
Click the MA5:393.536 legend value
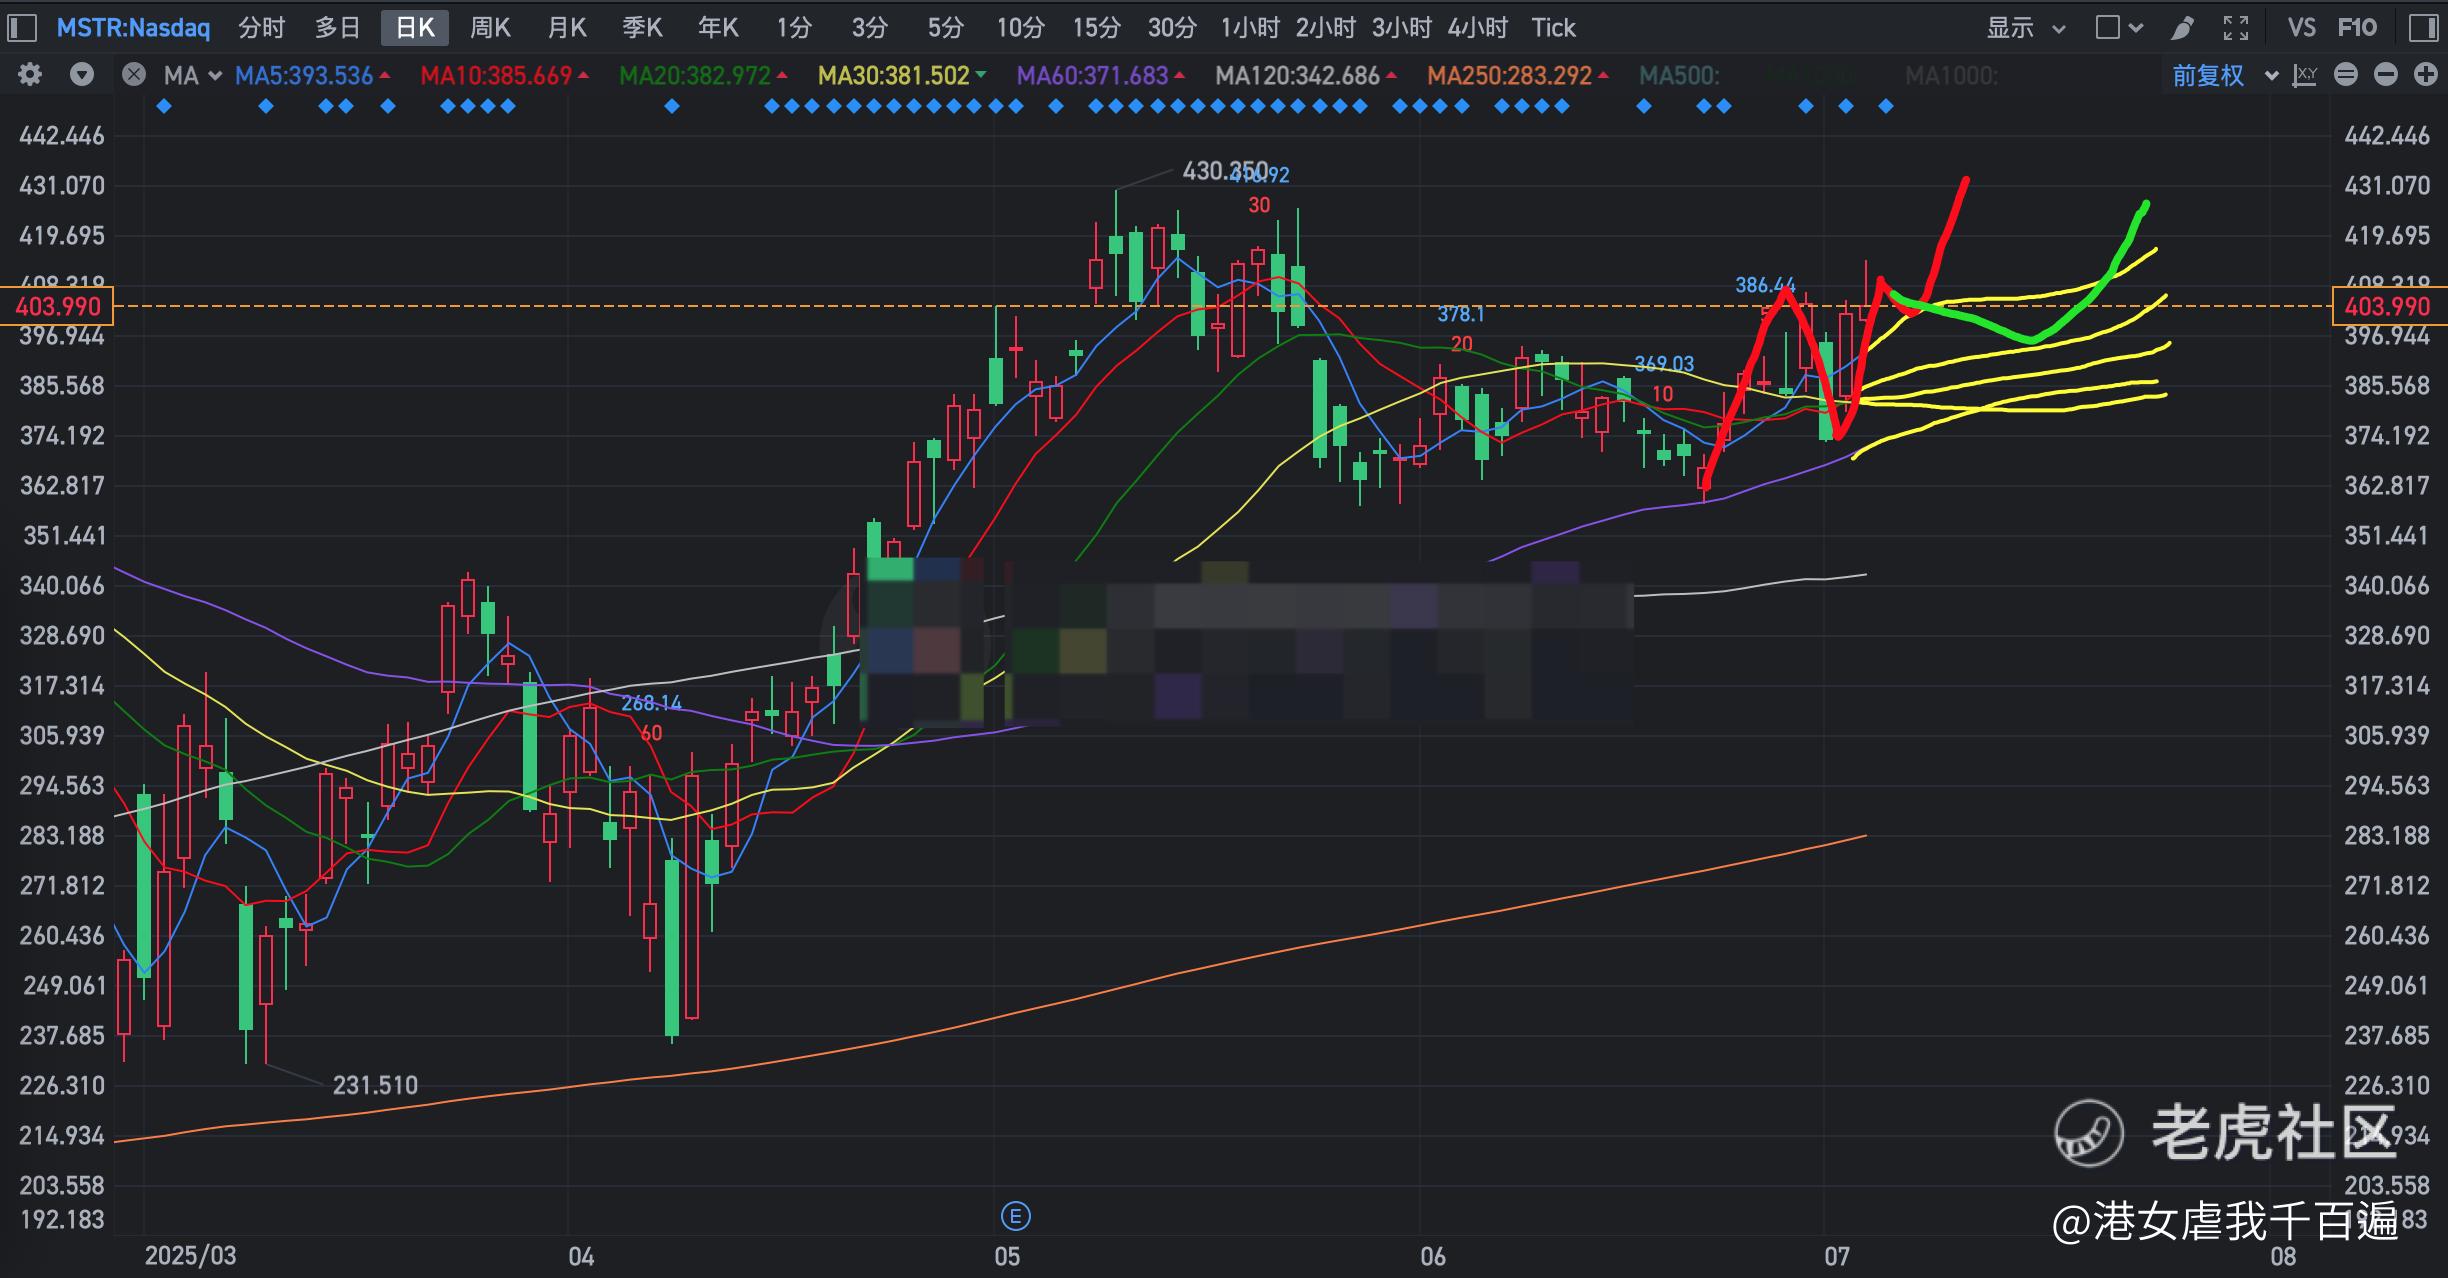point(304,75)
